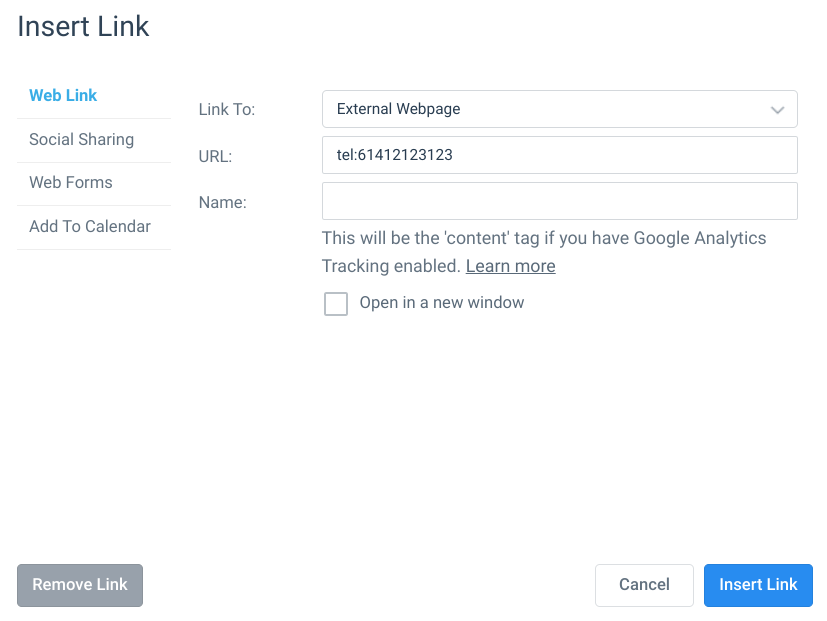Click the 'Name:' field label
Viewport: 827px width, 621px height.
[x=223, y=202]
